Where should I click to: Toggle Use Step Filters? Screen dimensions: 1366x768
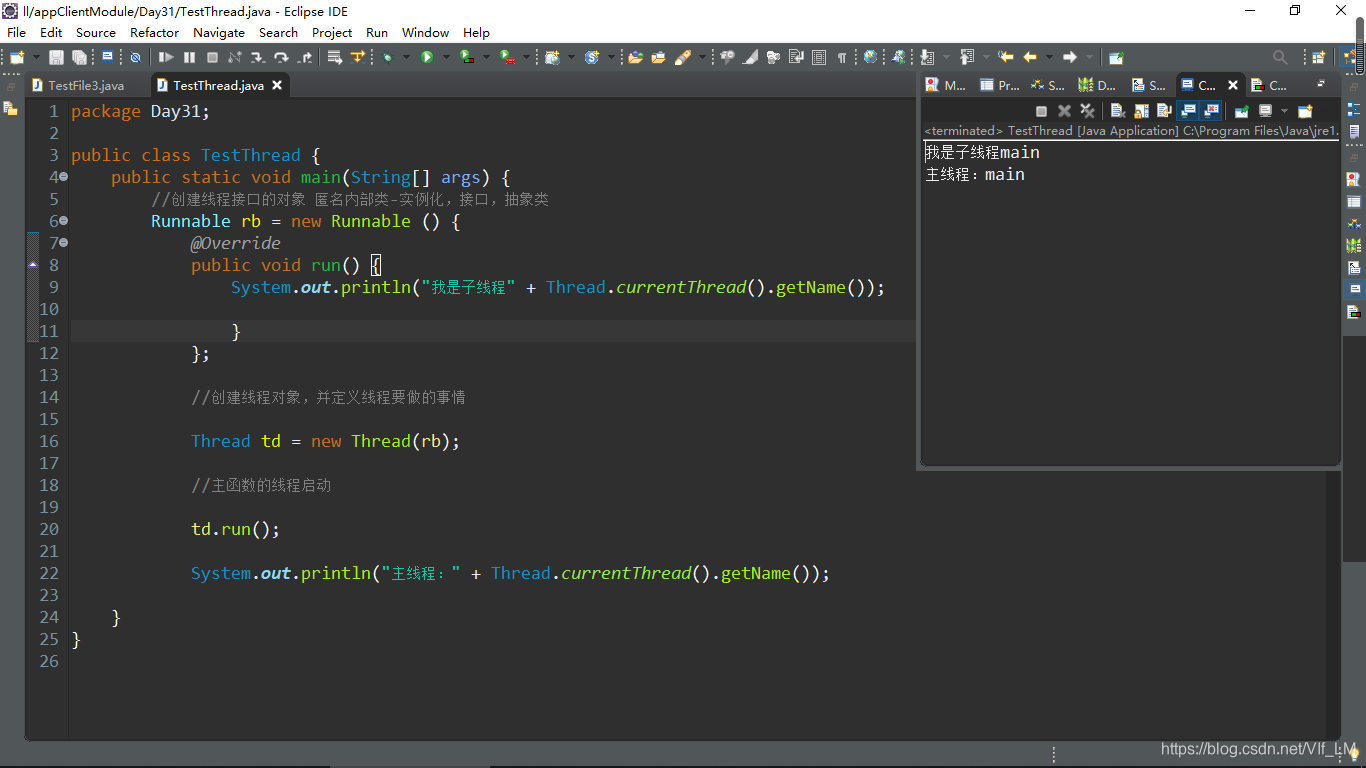pos(358,57)
